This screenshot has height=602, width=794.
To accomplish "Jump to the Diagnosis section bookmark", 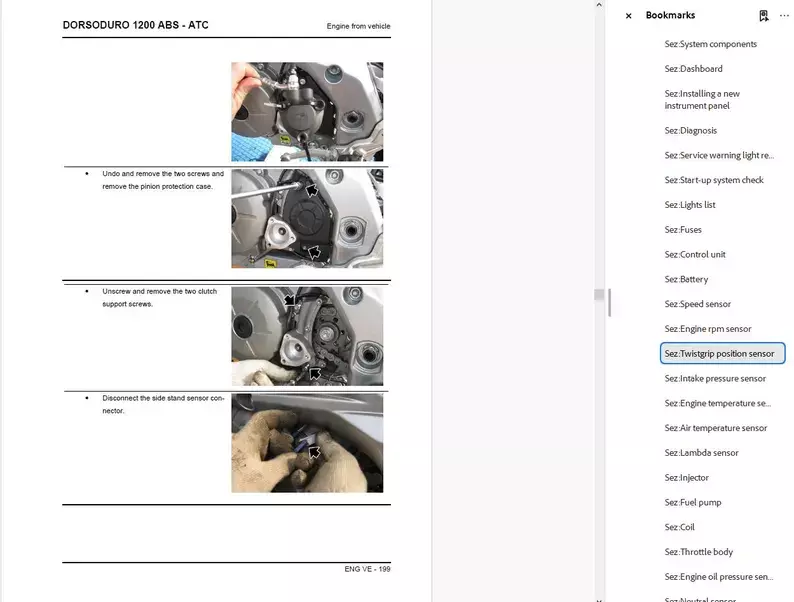I will coord(690,131).
